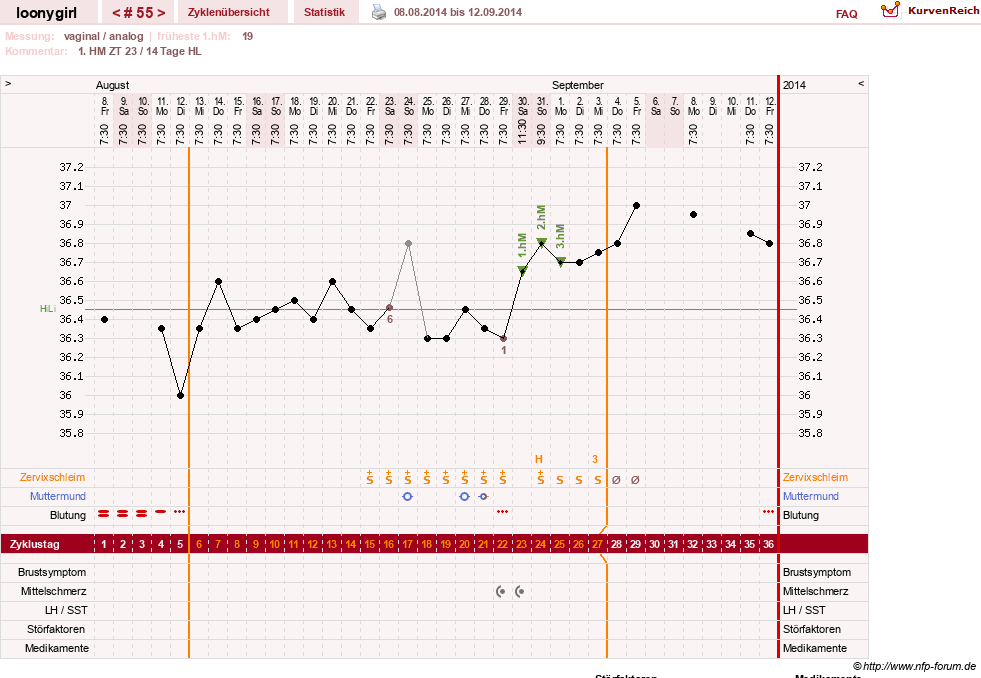Viewport: 981px width, 678px height.
Task: Go to previous cycle with left arrow by #55
Action: point(116,13)
